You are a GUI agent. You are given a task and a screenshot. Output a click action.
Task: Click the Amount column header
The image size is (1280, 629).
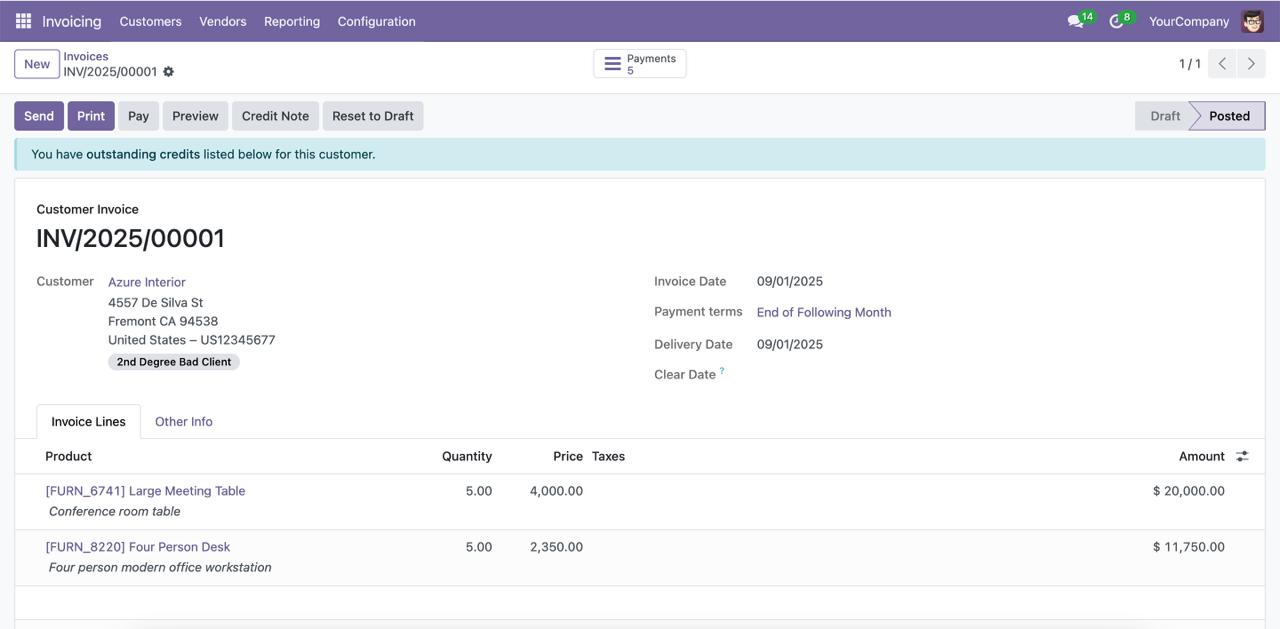tap(1202, 456)
